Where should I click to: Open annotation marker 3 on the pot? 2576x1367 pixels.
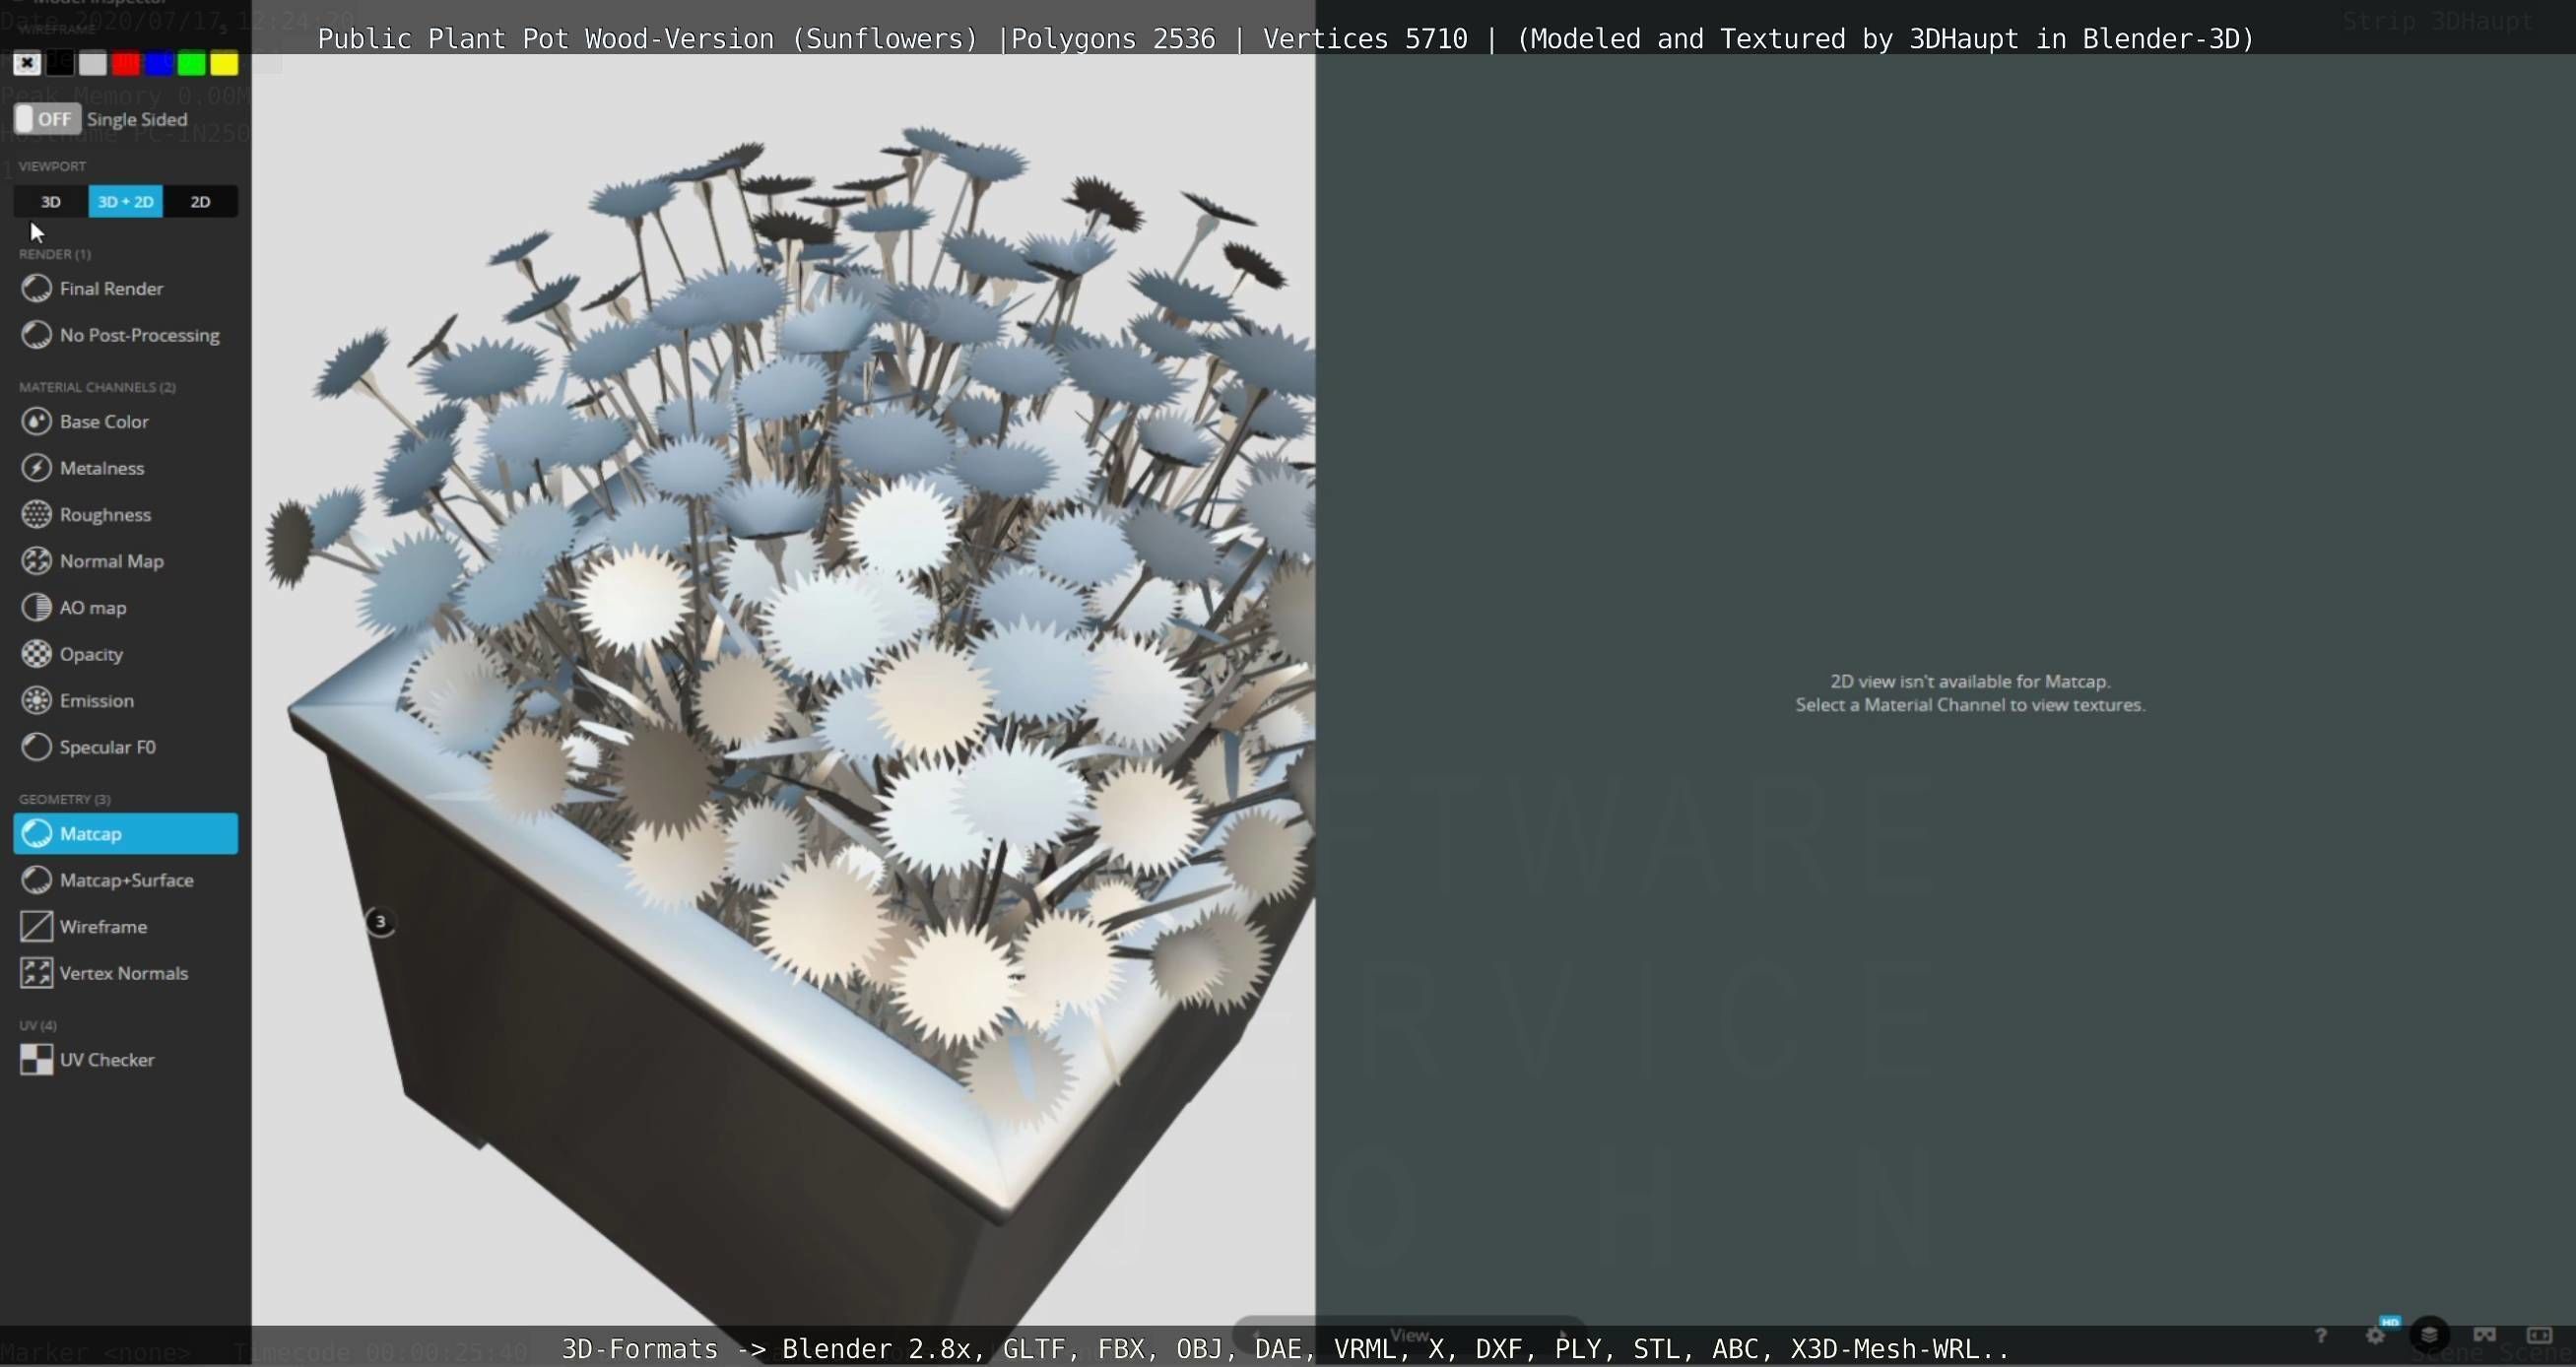point(380,921)
